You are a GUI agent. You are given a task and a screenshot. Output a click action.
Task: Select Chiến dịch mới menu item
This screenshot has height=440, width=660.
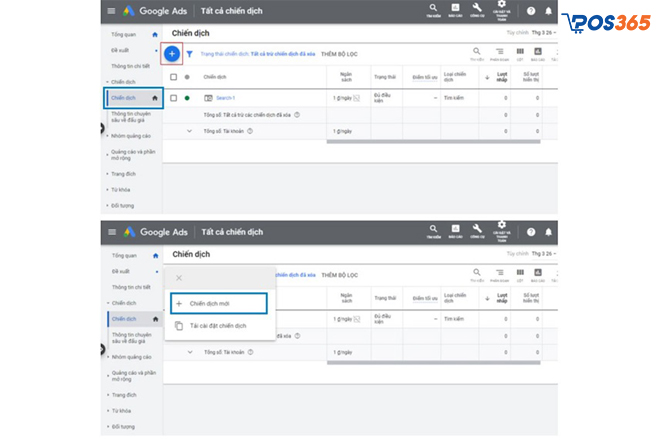point(219,304)
